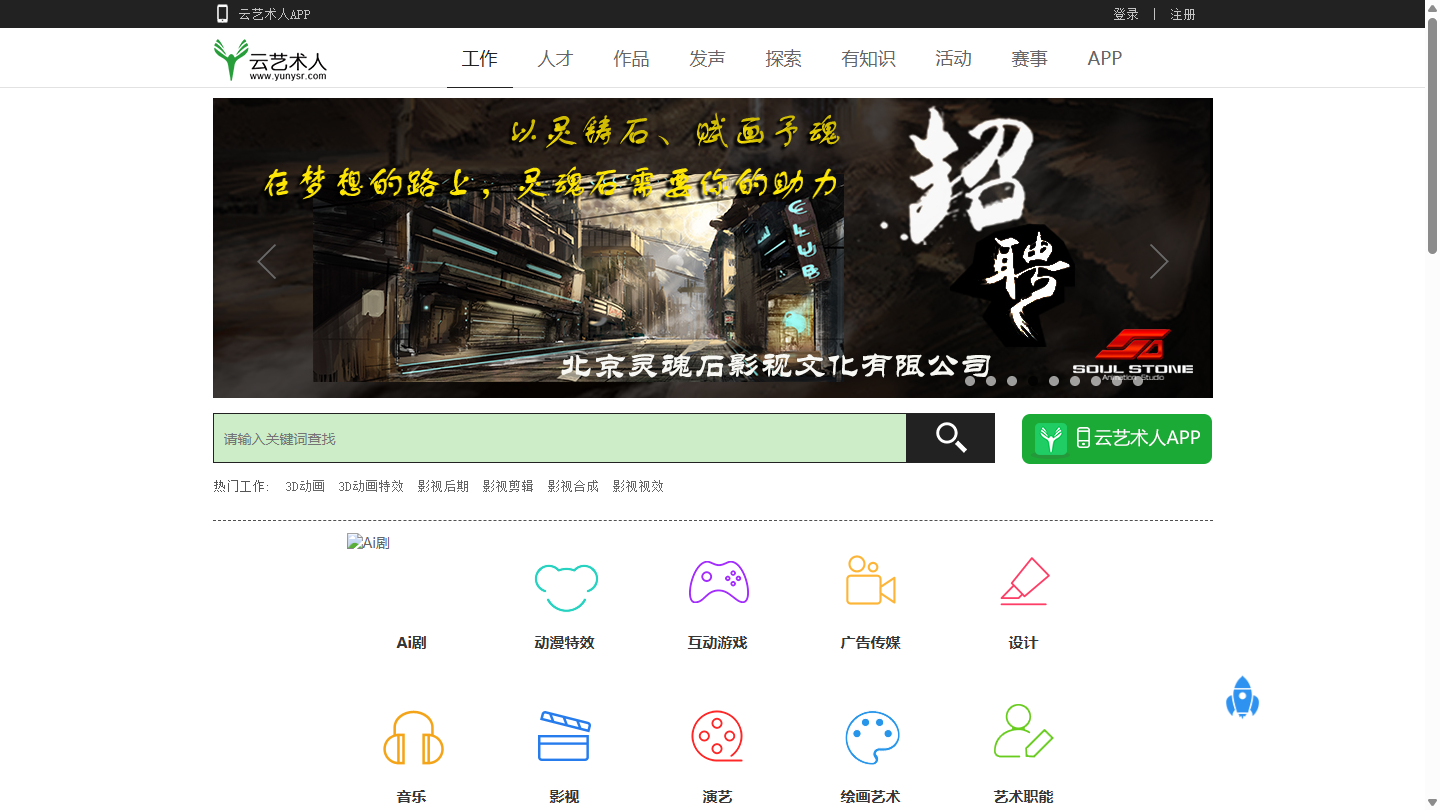This screenshot has height=810, width=1440.
Task: Click the magnifier search button
Action: point(950,438)
